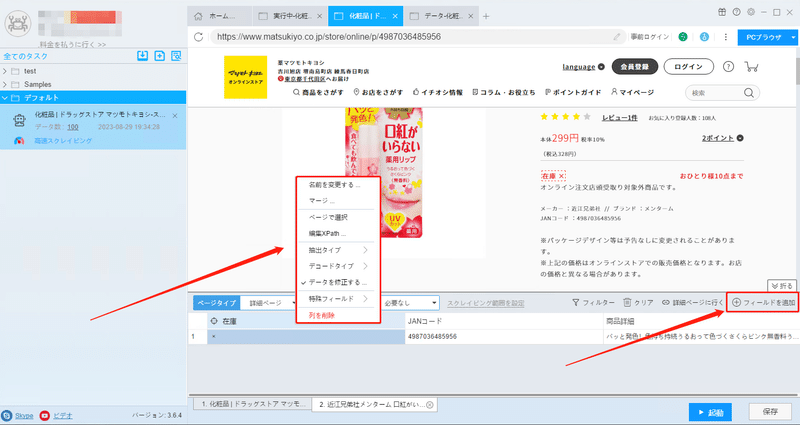This screenshot has height=425, width=800.
Task: Click the レビュー1件 link
Action: (619, 118)
